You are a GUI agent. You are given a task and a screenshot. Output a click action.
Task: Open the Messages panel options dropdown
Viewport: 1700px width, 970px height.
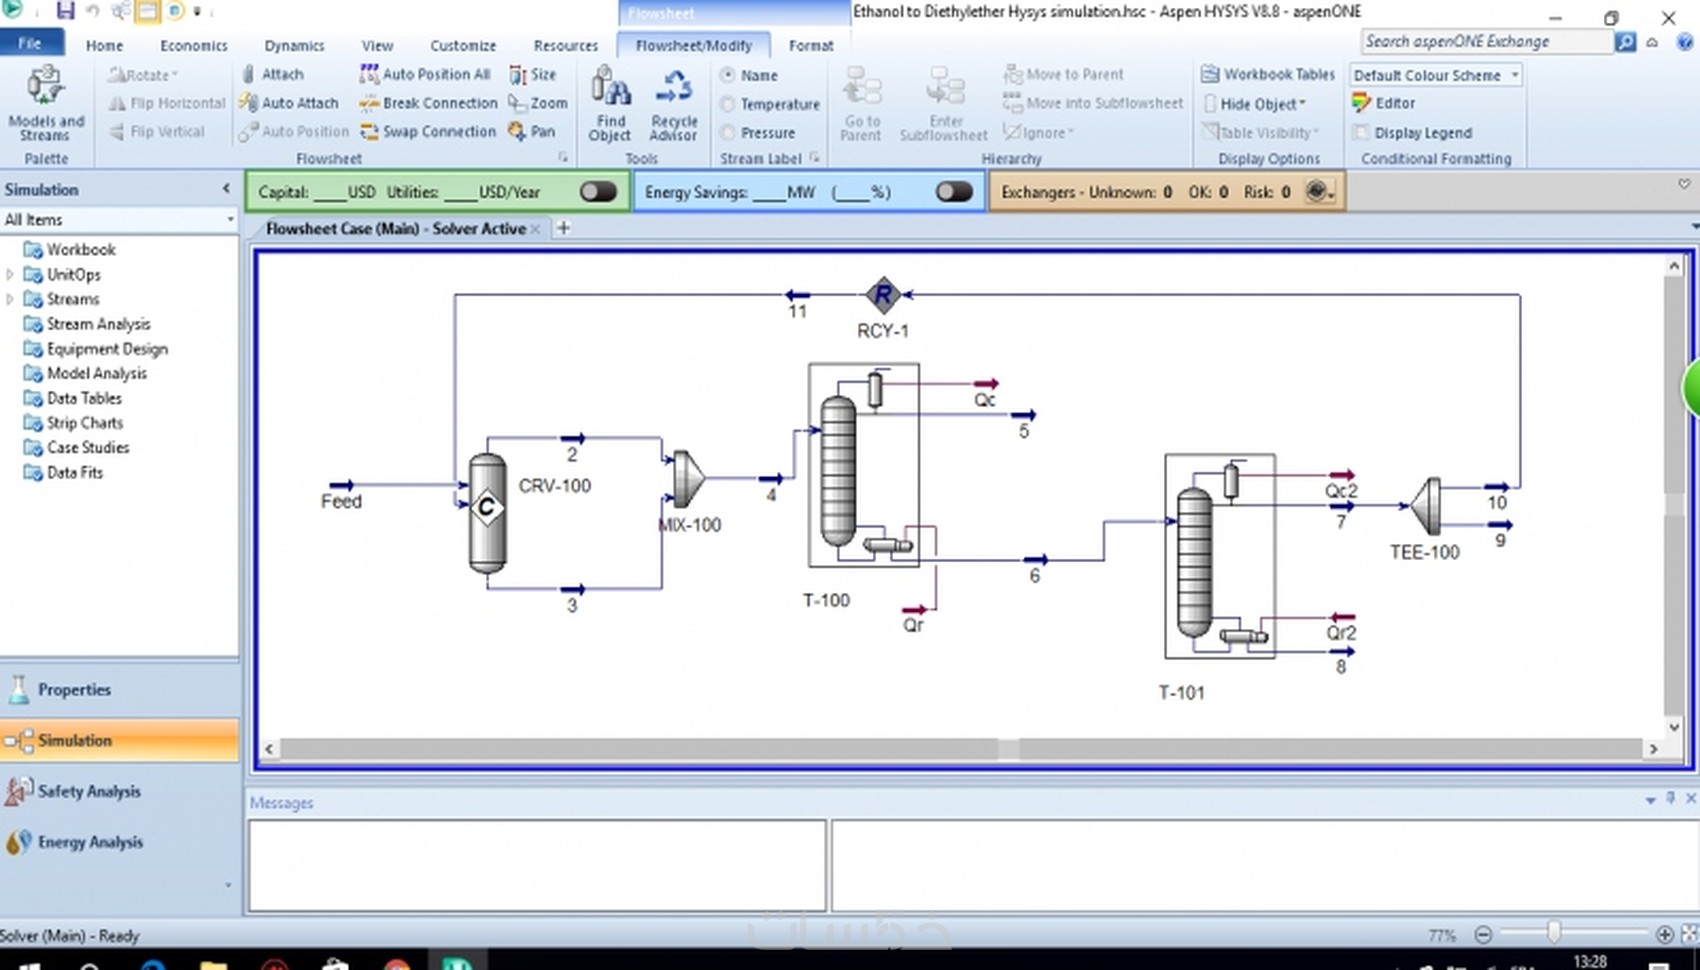pyautogui.click(x=1650, y=800)
